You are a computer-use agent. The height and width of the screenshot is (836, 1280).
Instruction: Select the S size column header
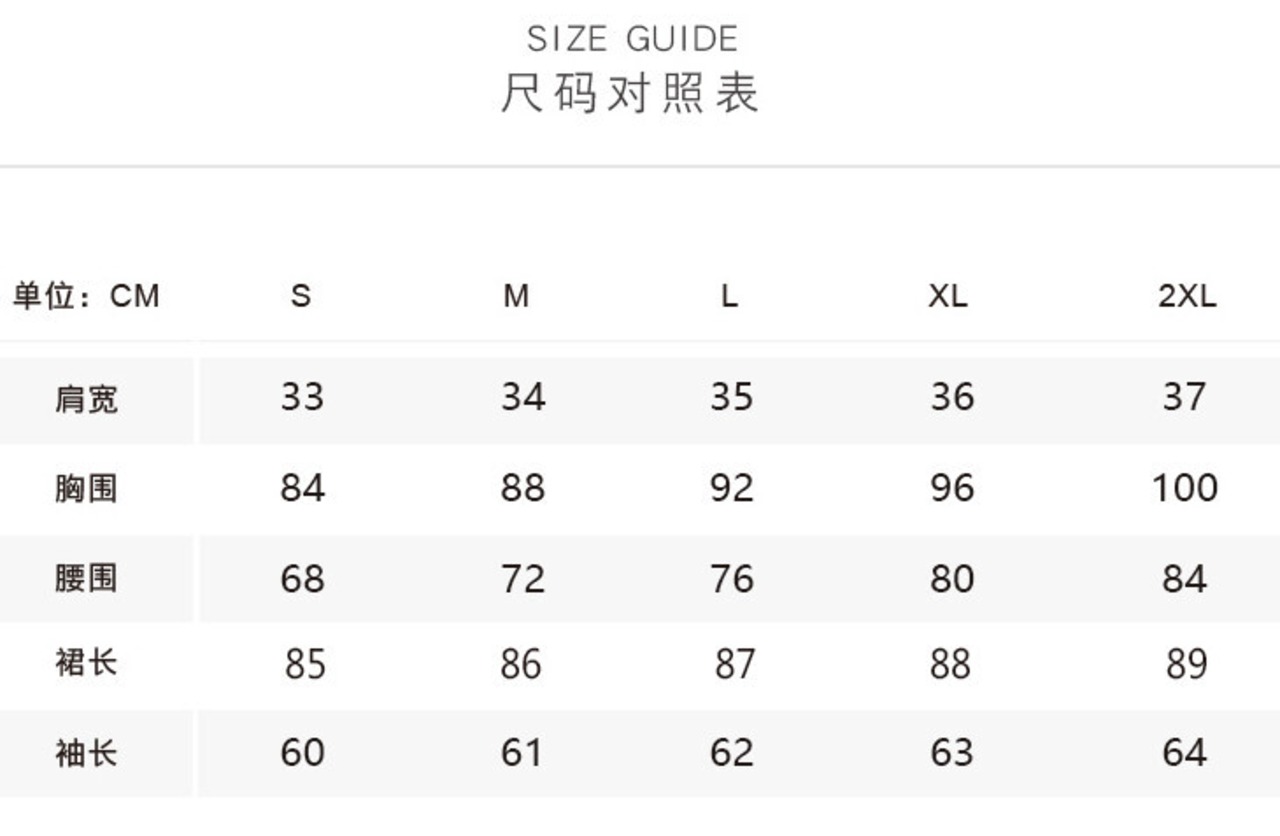301,296
